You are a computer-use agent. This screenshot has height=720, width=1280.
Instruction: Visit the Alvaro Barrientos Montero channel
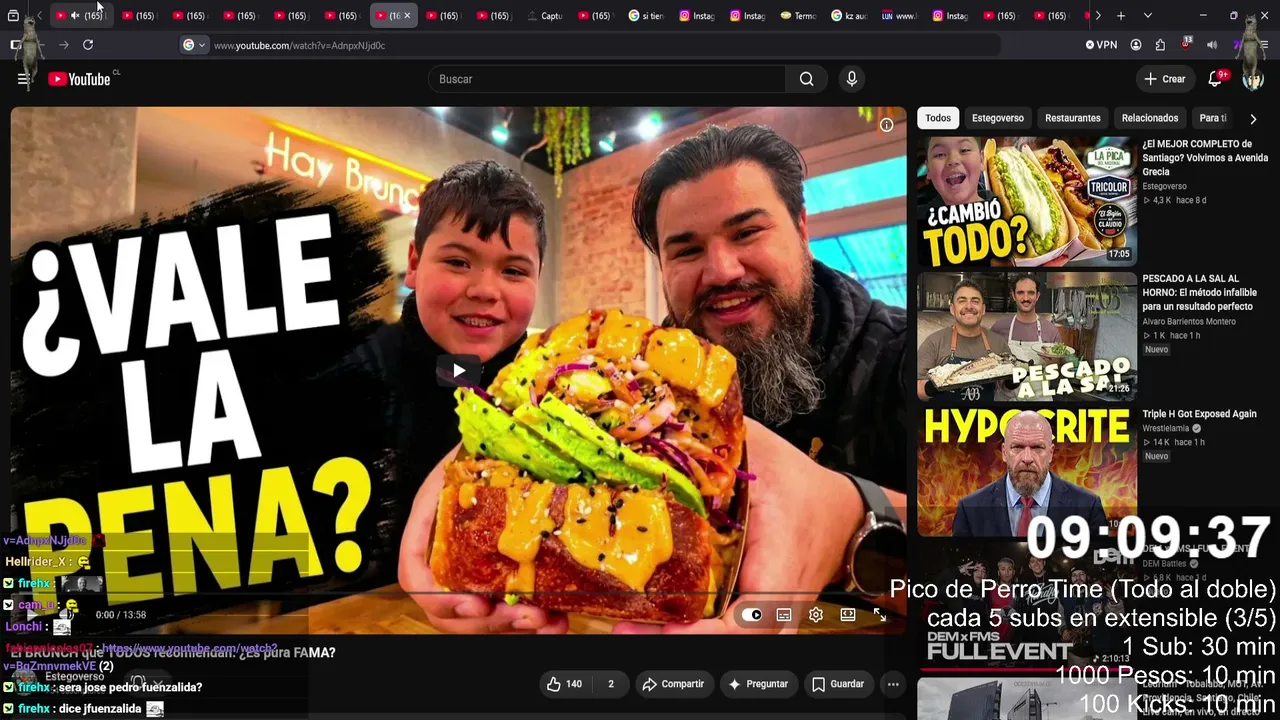1189,321
